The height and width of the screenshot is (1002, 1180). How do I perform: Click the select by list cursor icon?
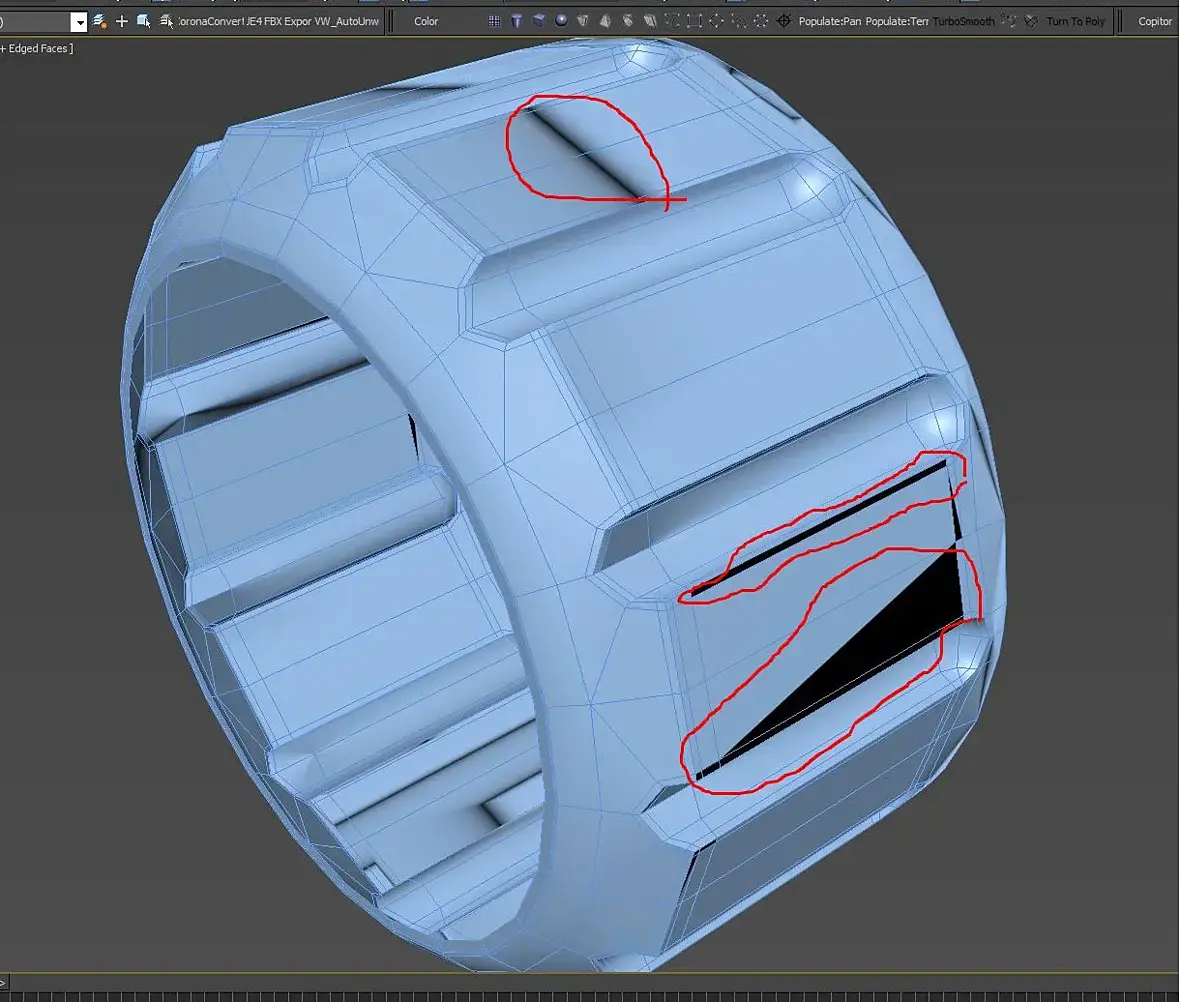[x=166, y=21]
